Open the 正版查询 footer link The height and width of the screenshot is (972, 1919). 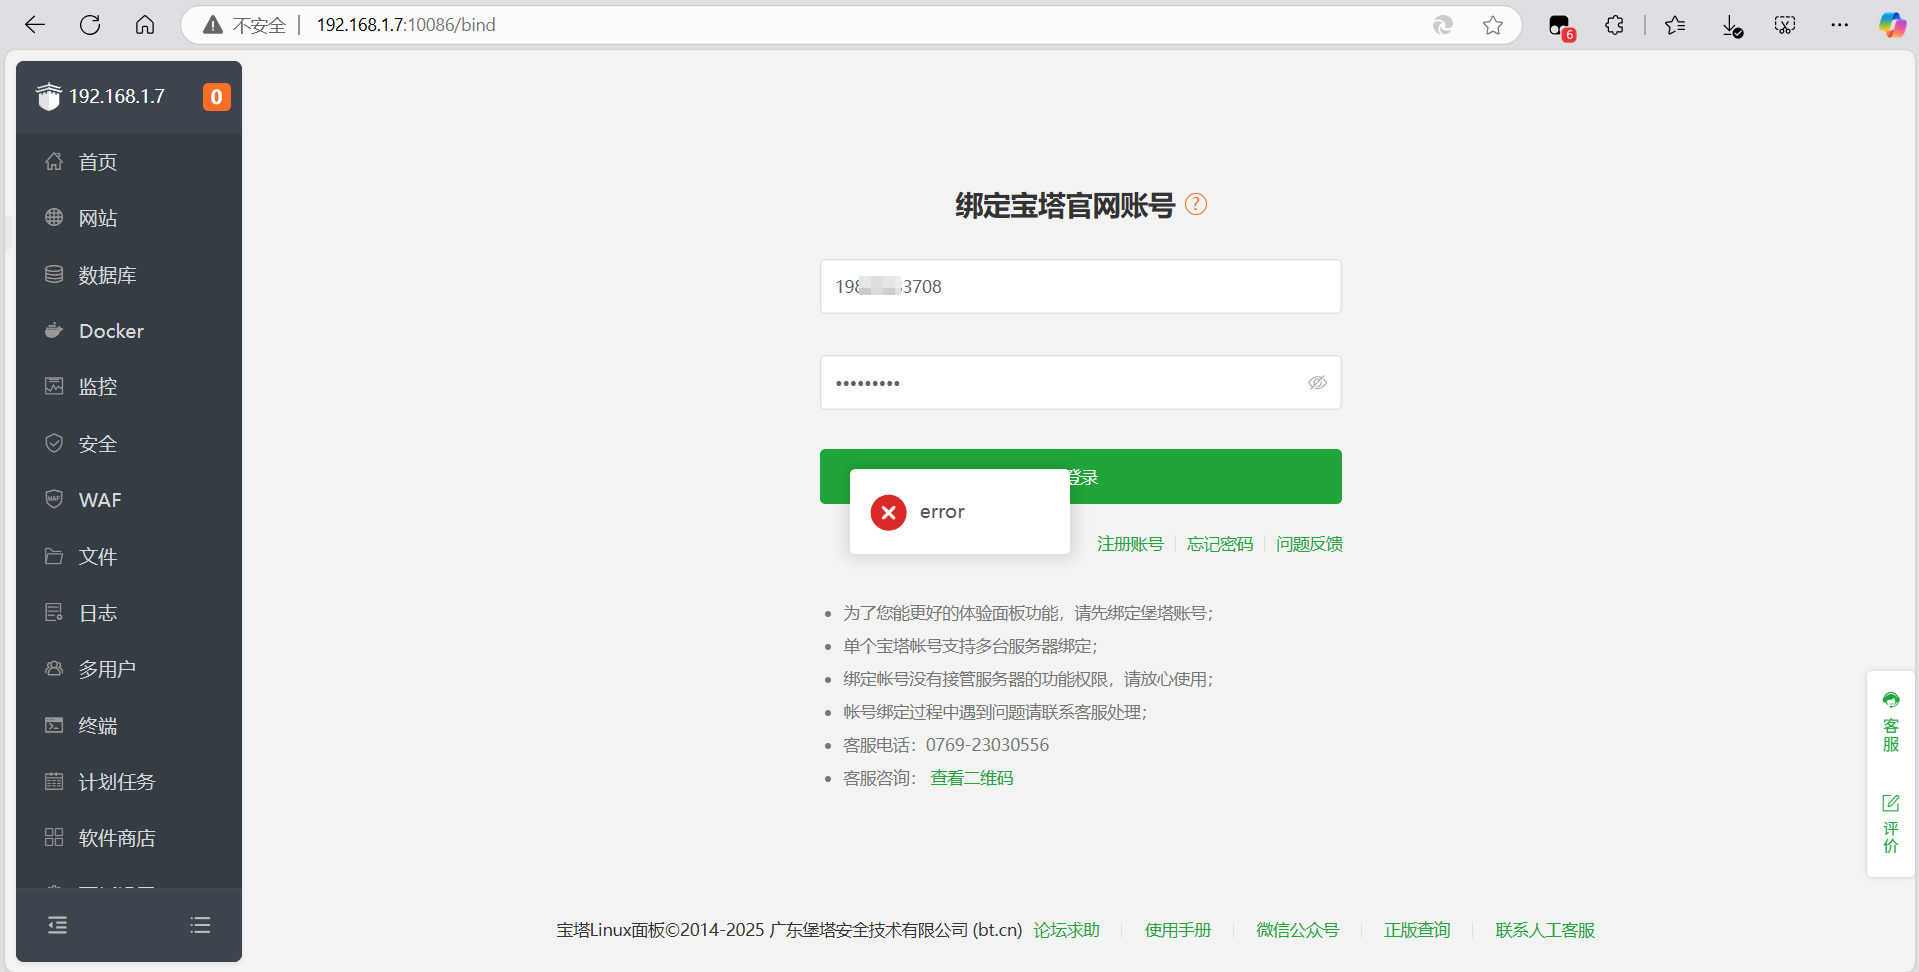[1417, 930]
